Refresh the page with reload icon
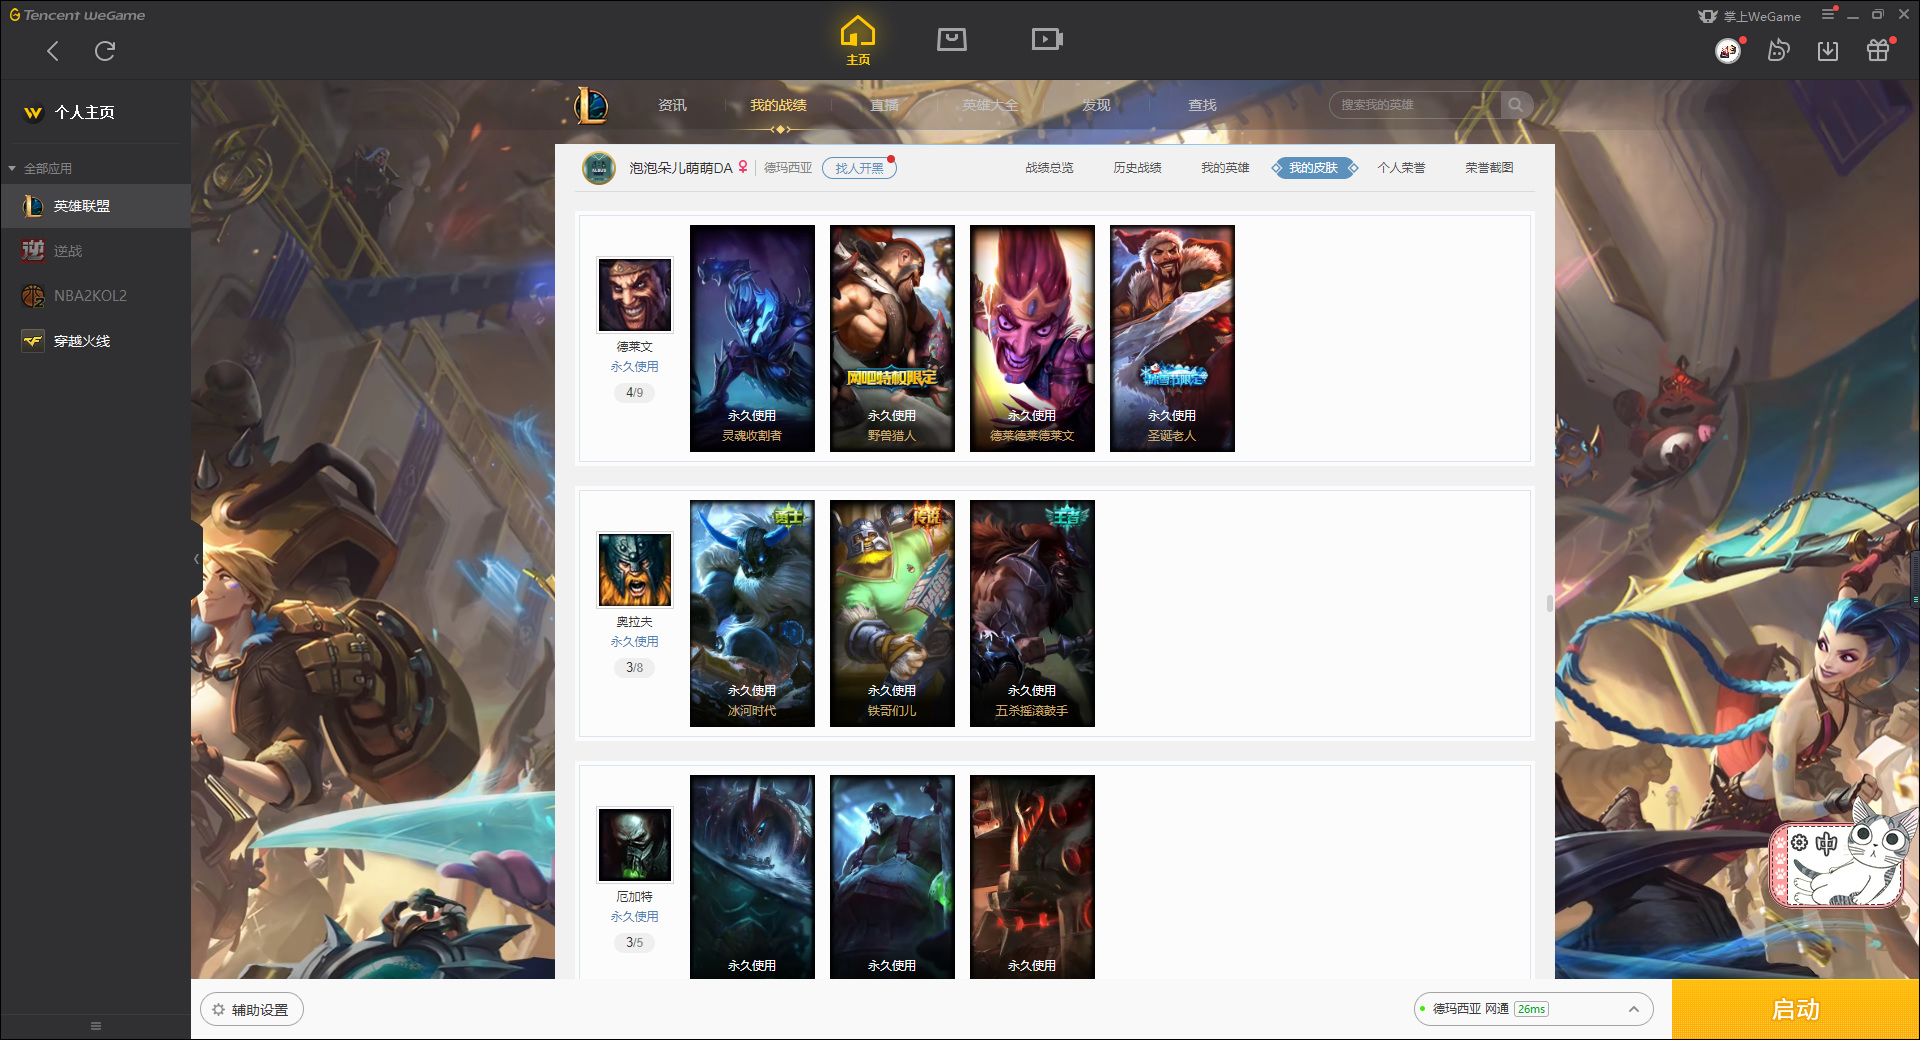 (x=105, y=51)
